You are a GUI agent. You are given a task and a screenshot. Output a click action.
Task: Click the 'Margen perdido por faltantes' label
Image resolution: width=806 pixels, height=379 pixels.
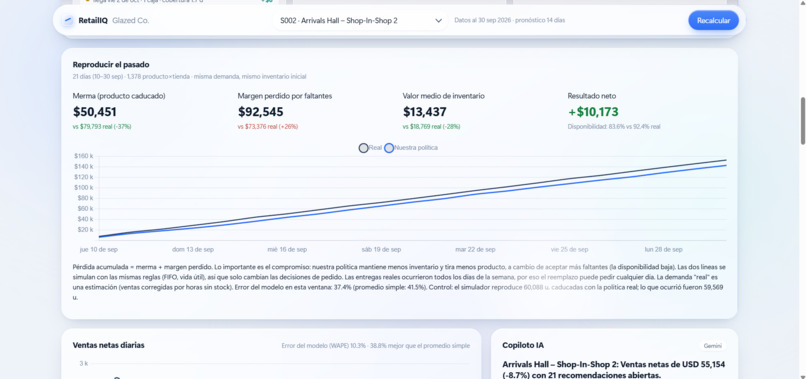pos(285,96)
